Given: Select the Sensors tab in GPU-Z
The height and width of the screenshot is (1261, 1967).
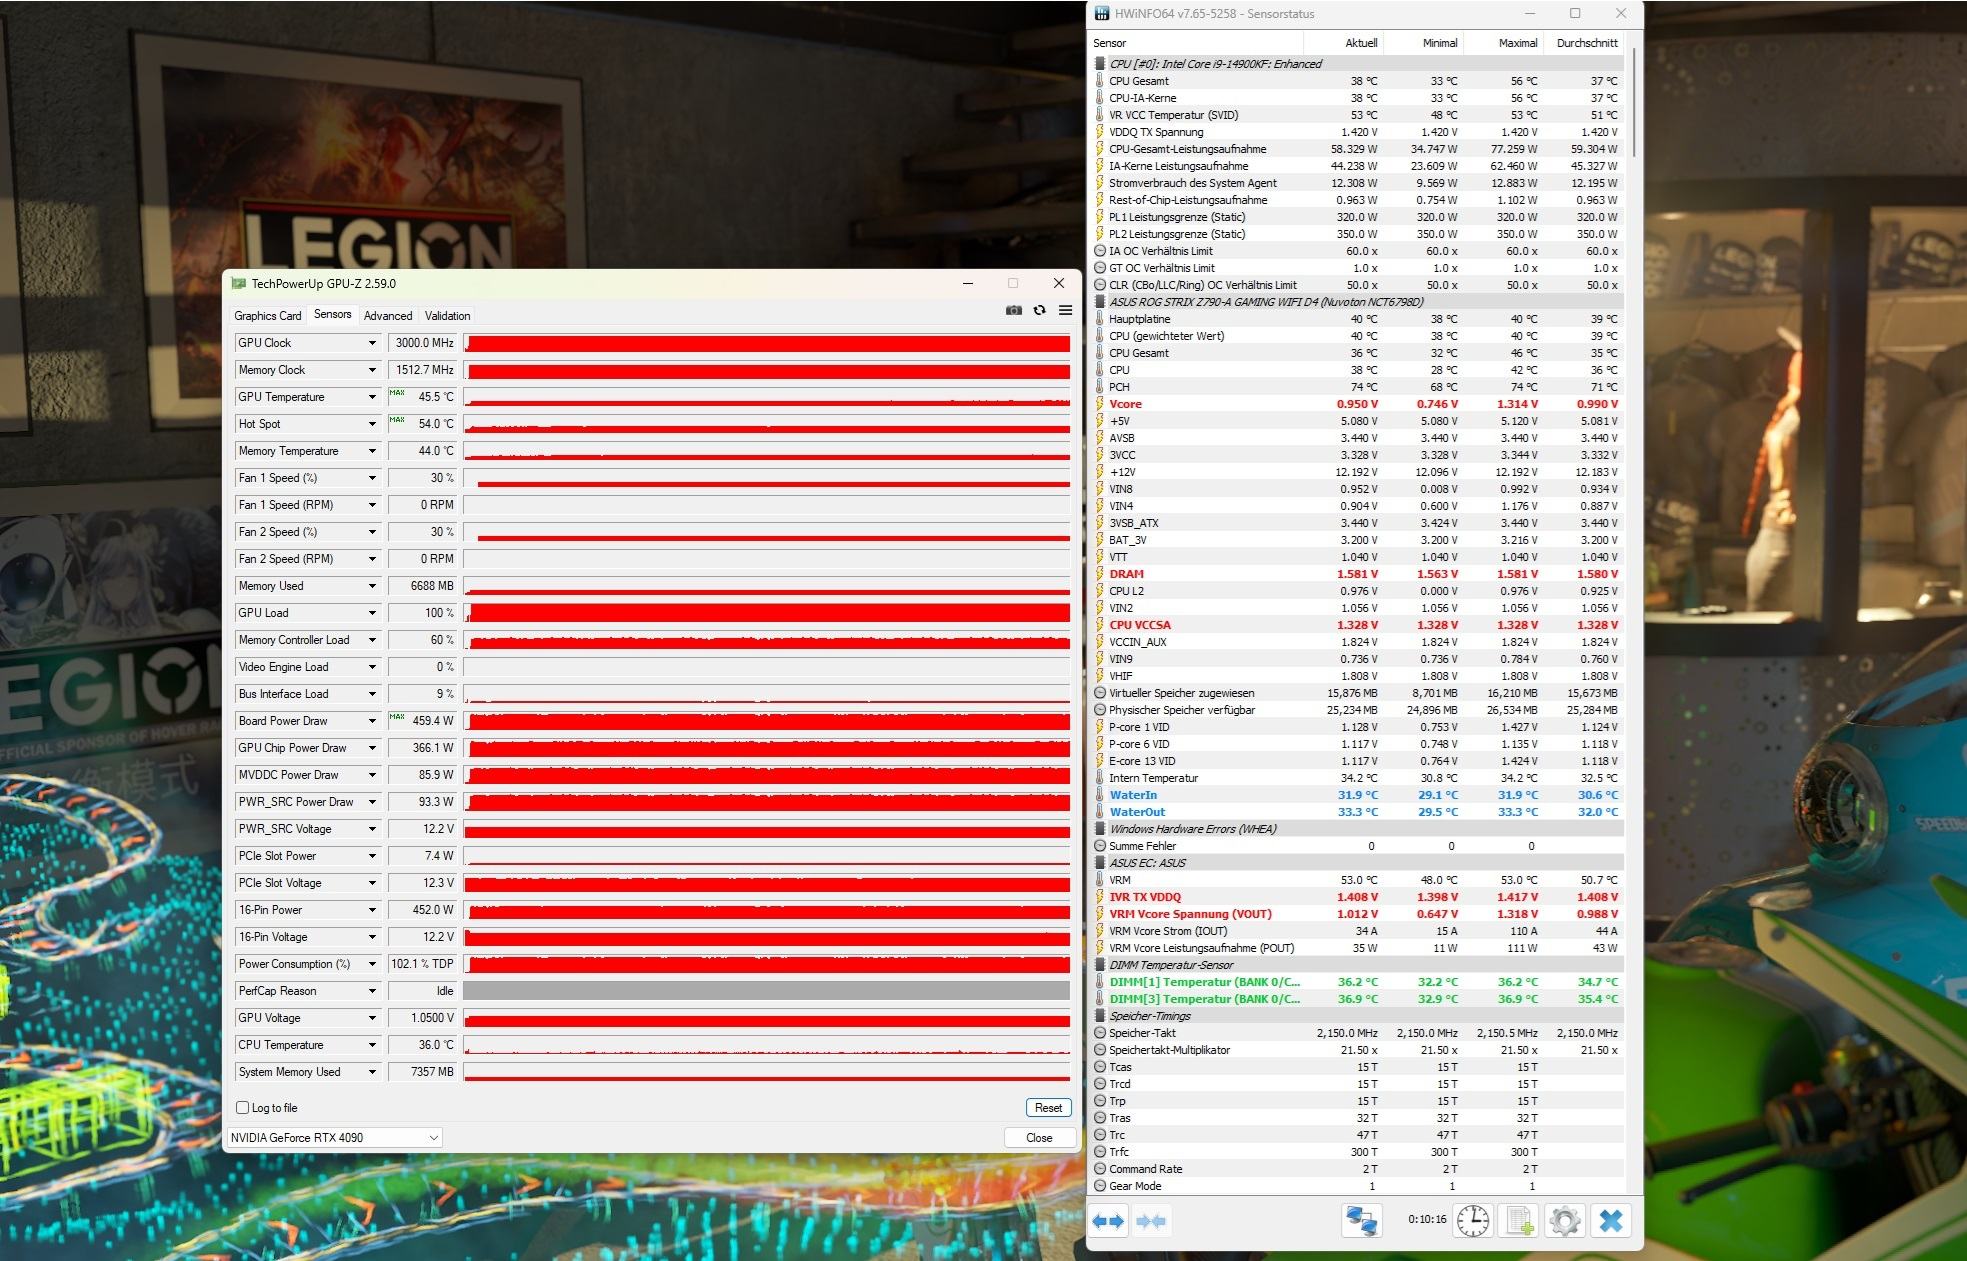Looking at the screenshot, I should pyautogui.click(x=332, y=314).
